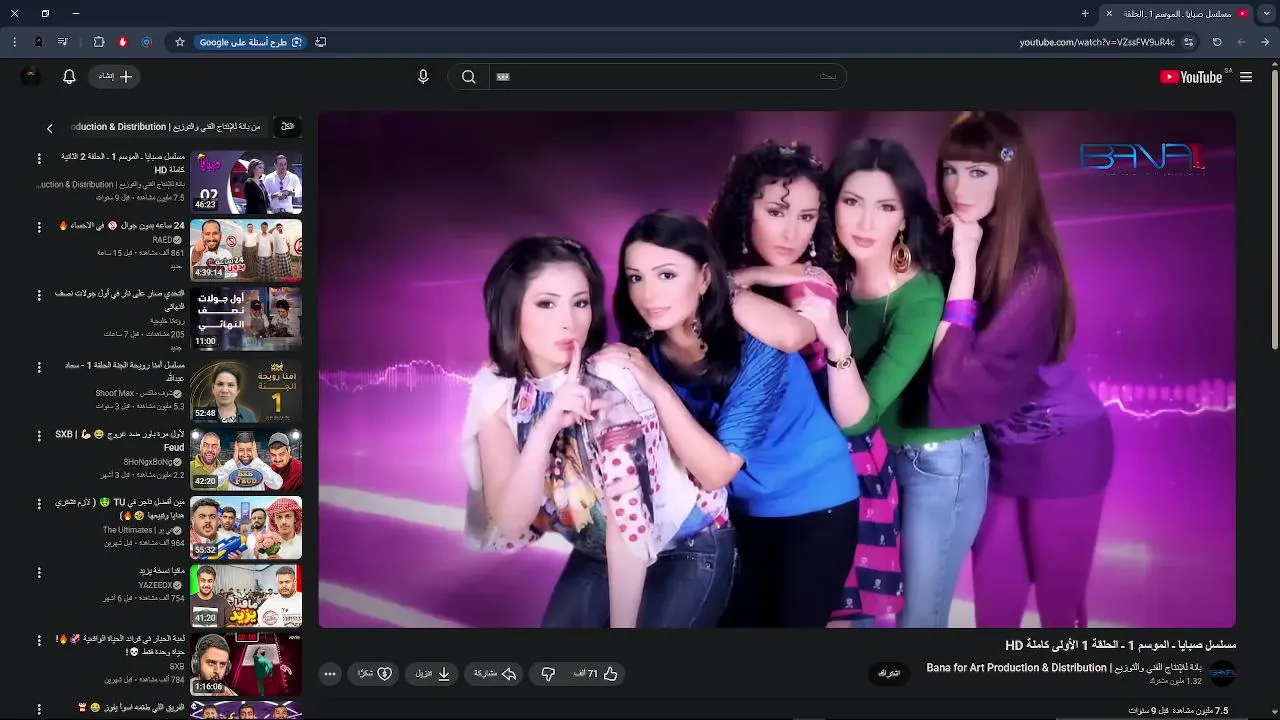Open the 41:20 YAZEEDX video thumbnail

tap(246, 596)
